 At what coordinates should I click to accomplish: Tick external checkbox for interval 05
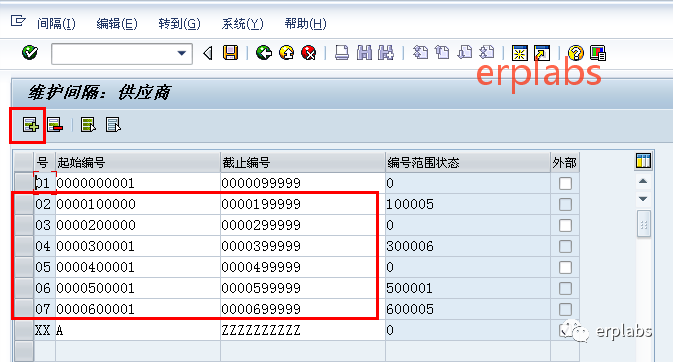pos(565,268)
